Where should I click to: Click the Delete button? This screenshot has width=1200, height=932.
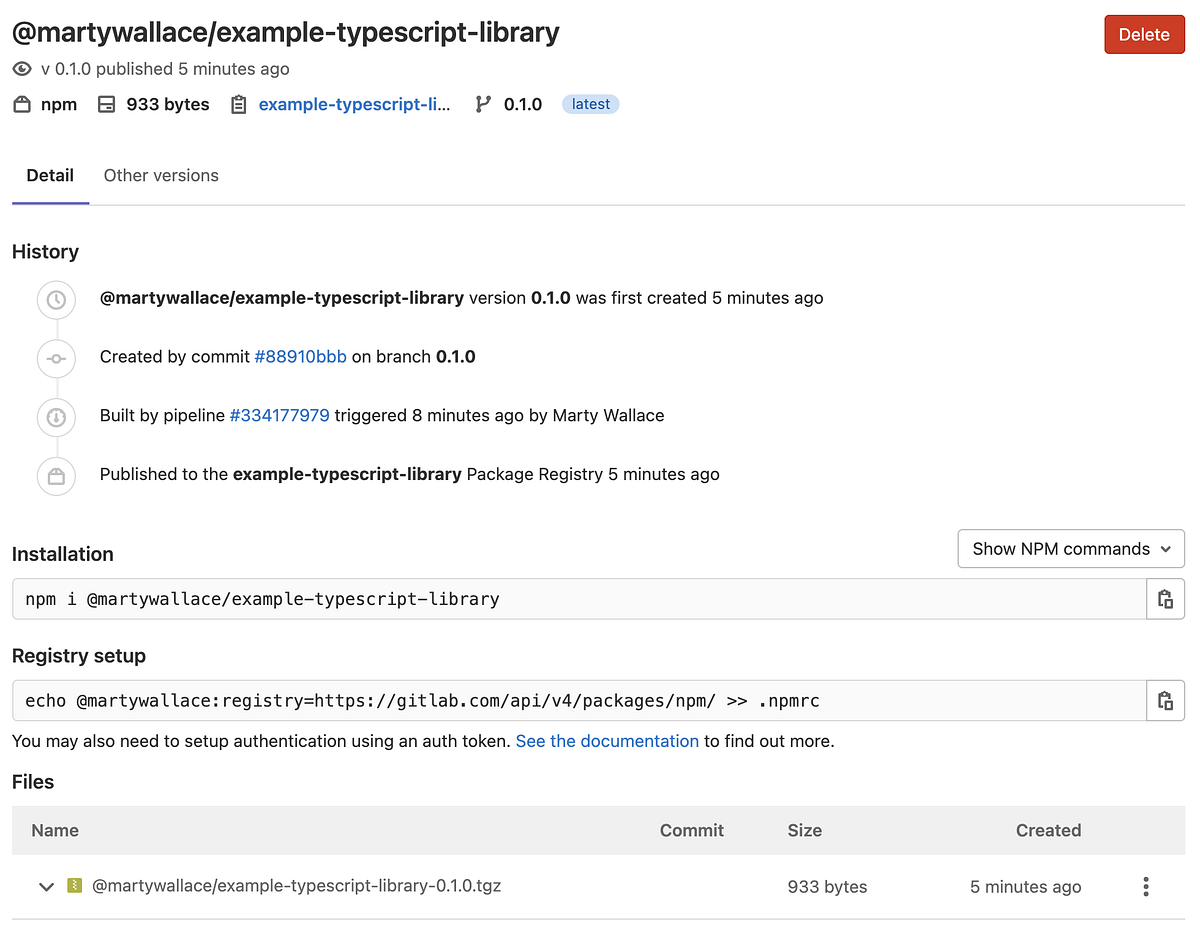1144,33
